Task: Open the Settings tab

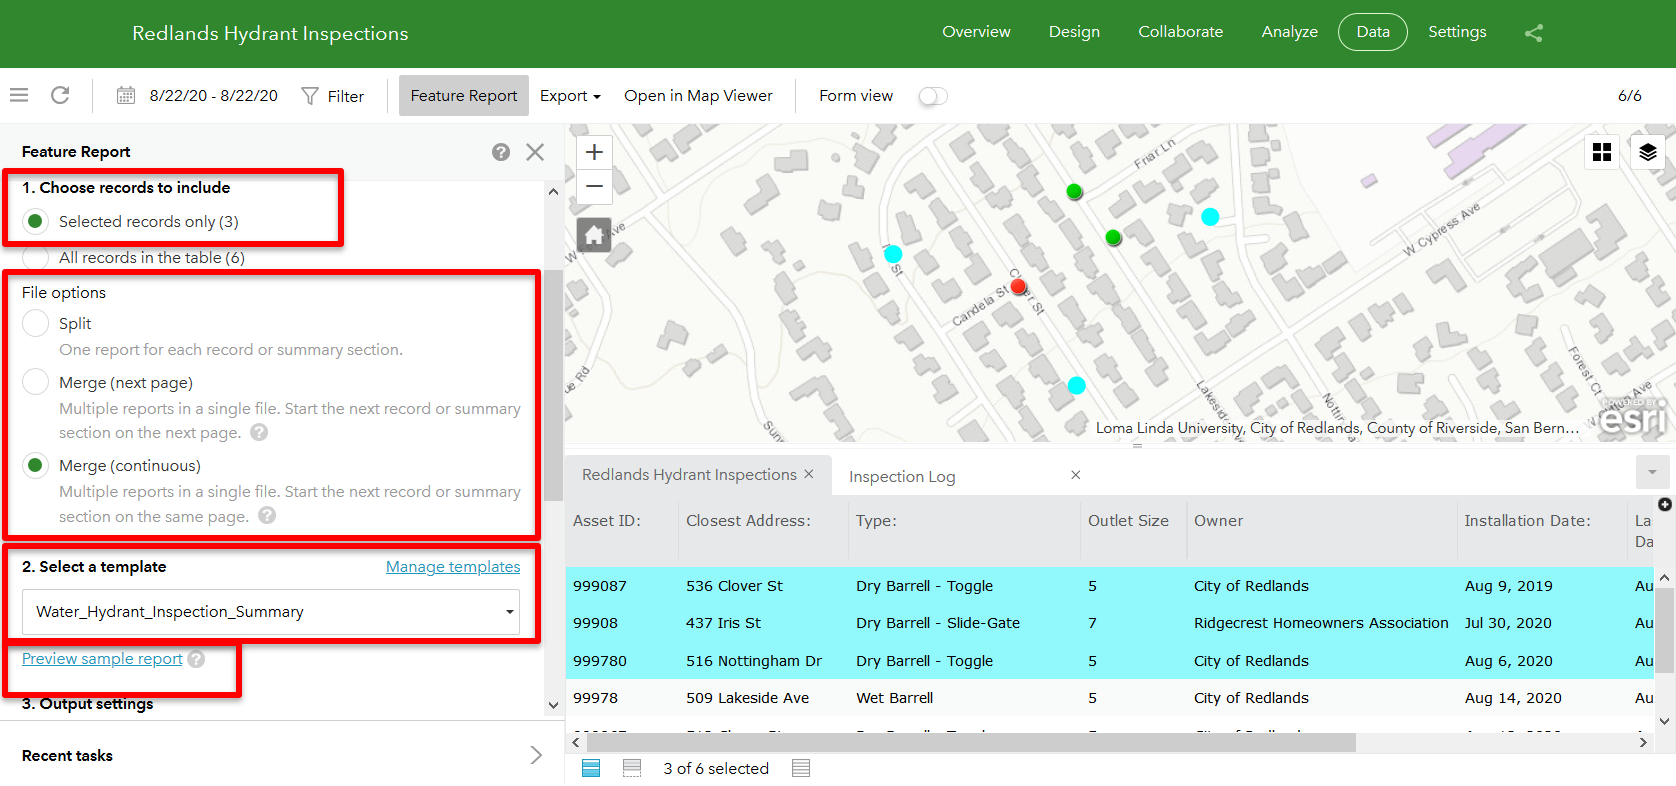Action: pyautogui.click(x=1457, y=32)
